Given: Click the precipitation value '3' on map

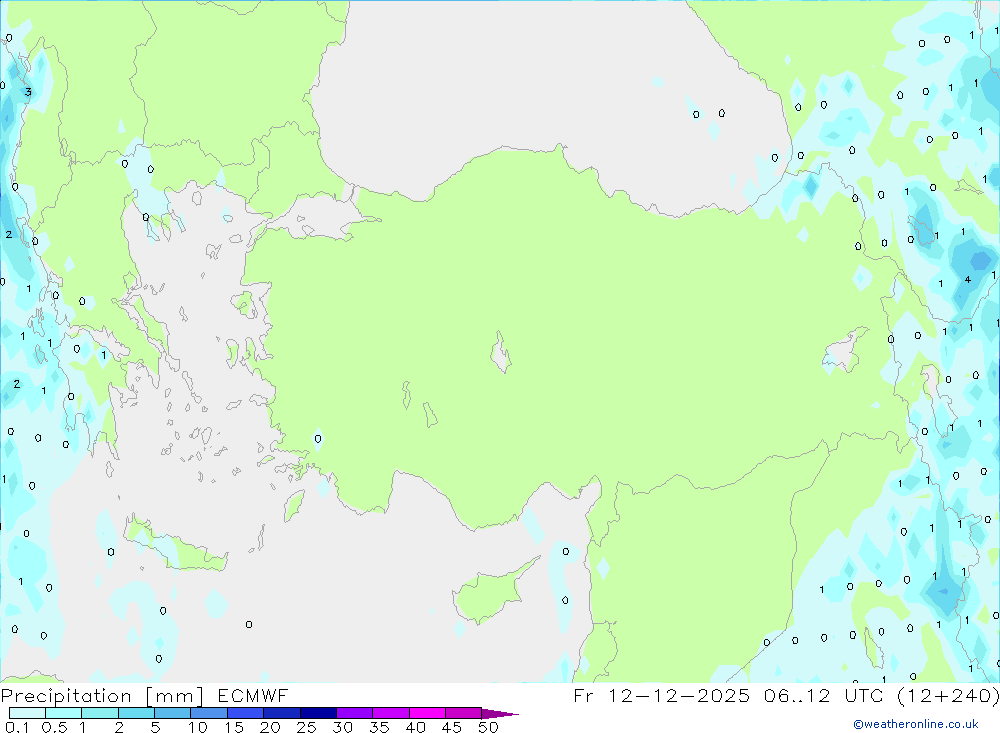Looking at the screenshot, I should coord(28,92).
